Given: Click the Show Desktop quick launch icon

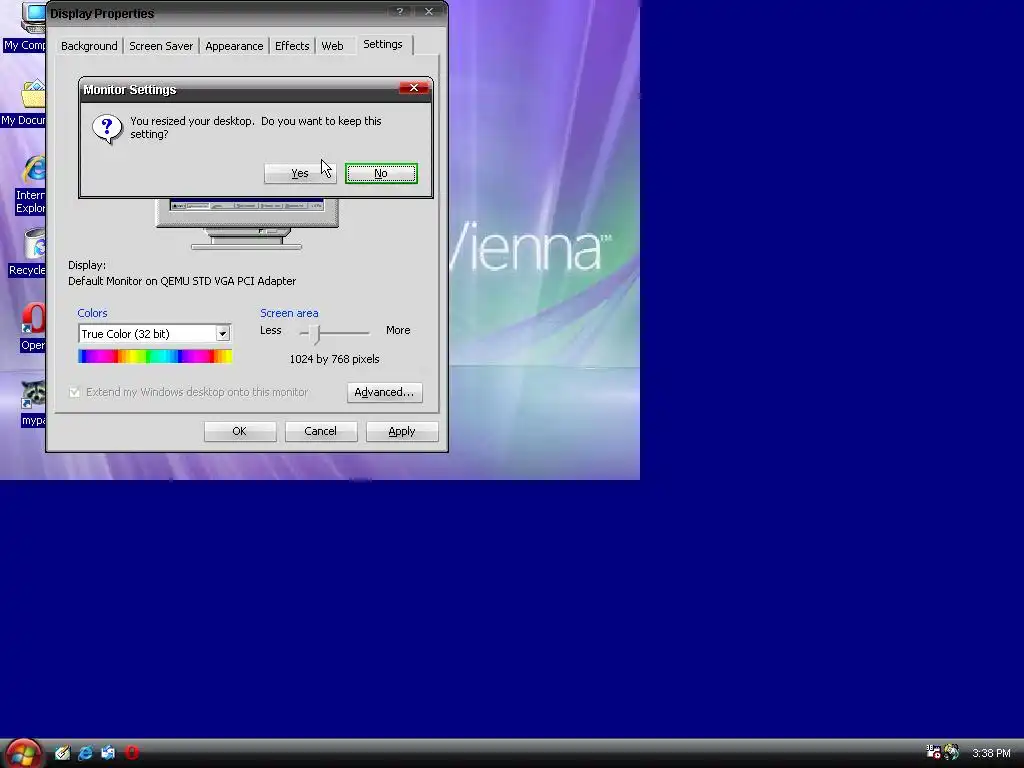Looking at the screenshot, I should coord(62,753).
